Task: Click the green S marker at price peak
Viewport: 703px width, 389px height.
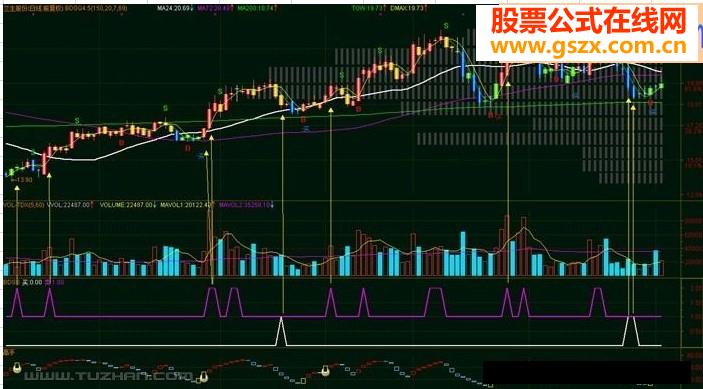Action: pyautogui.click(x=446, y=25)
